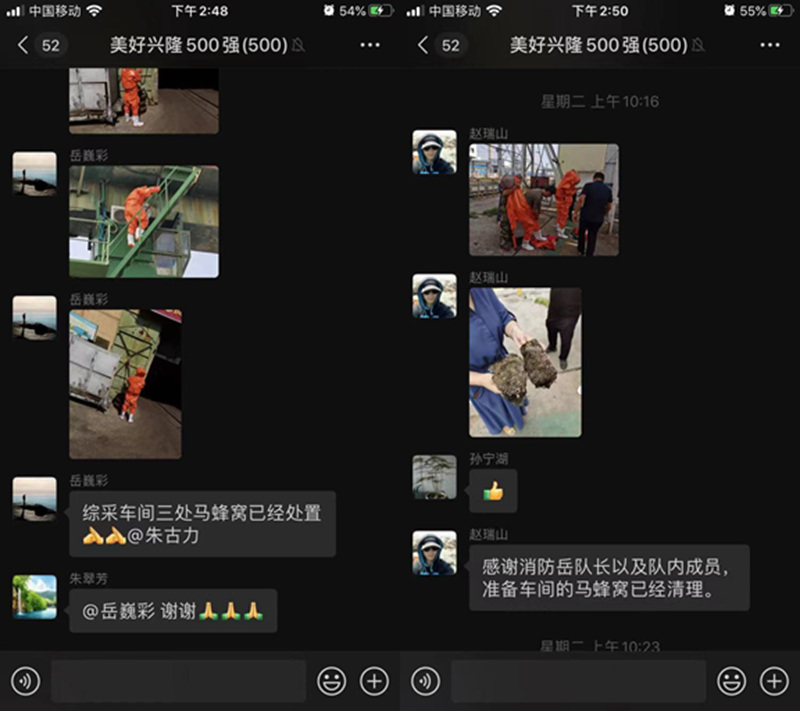Open the plus attachment menu in left chat

(374, 681)
